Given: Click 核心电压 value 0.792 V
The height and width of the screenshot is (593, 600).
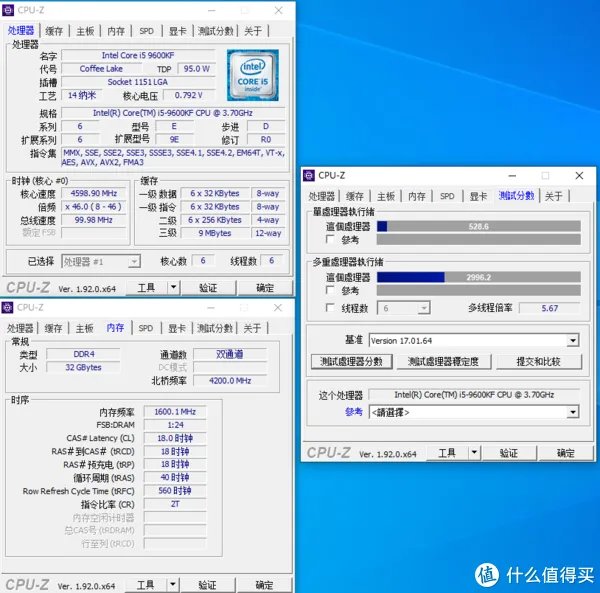Looking at the screenshot, I should pyautogui.click(x=189, y=95).
